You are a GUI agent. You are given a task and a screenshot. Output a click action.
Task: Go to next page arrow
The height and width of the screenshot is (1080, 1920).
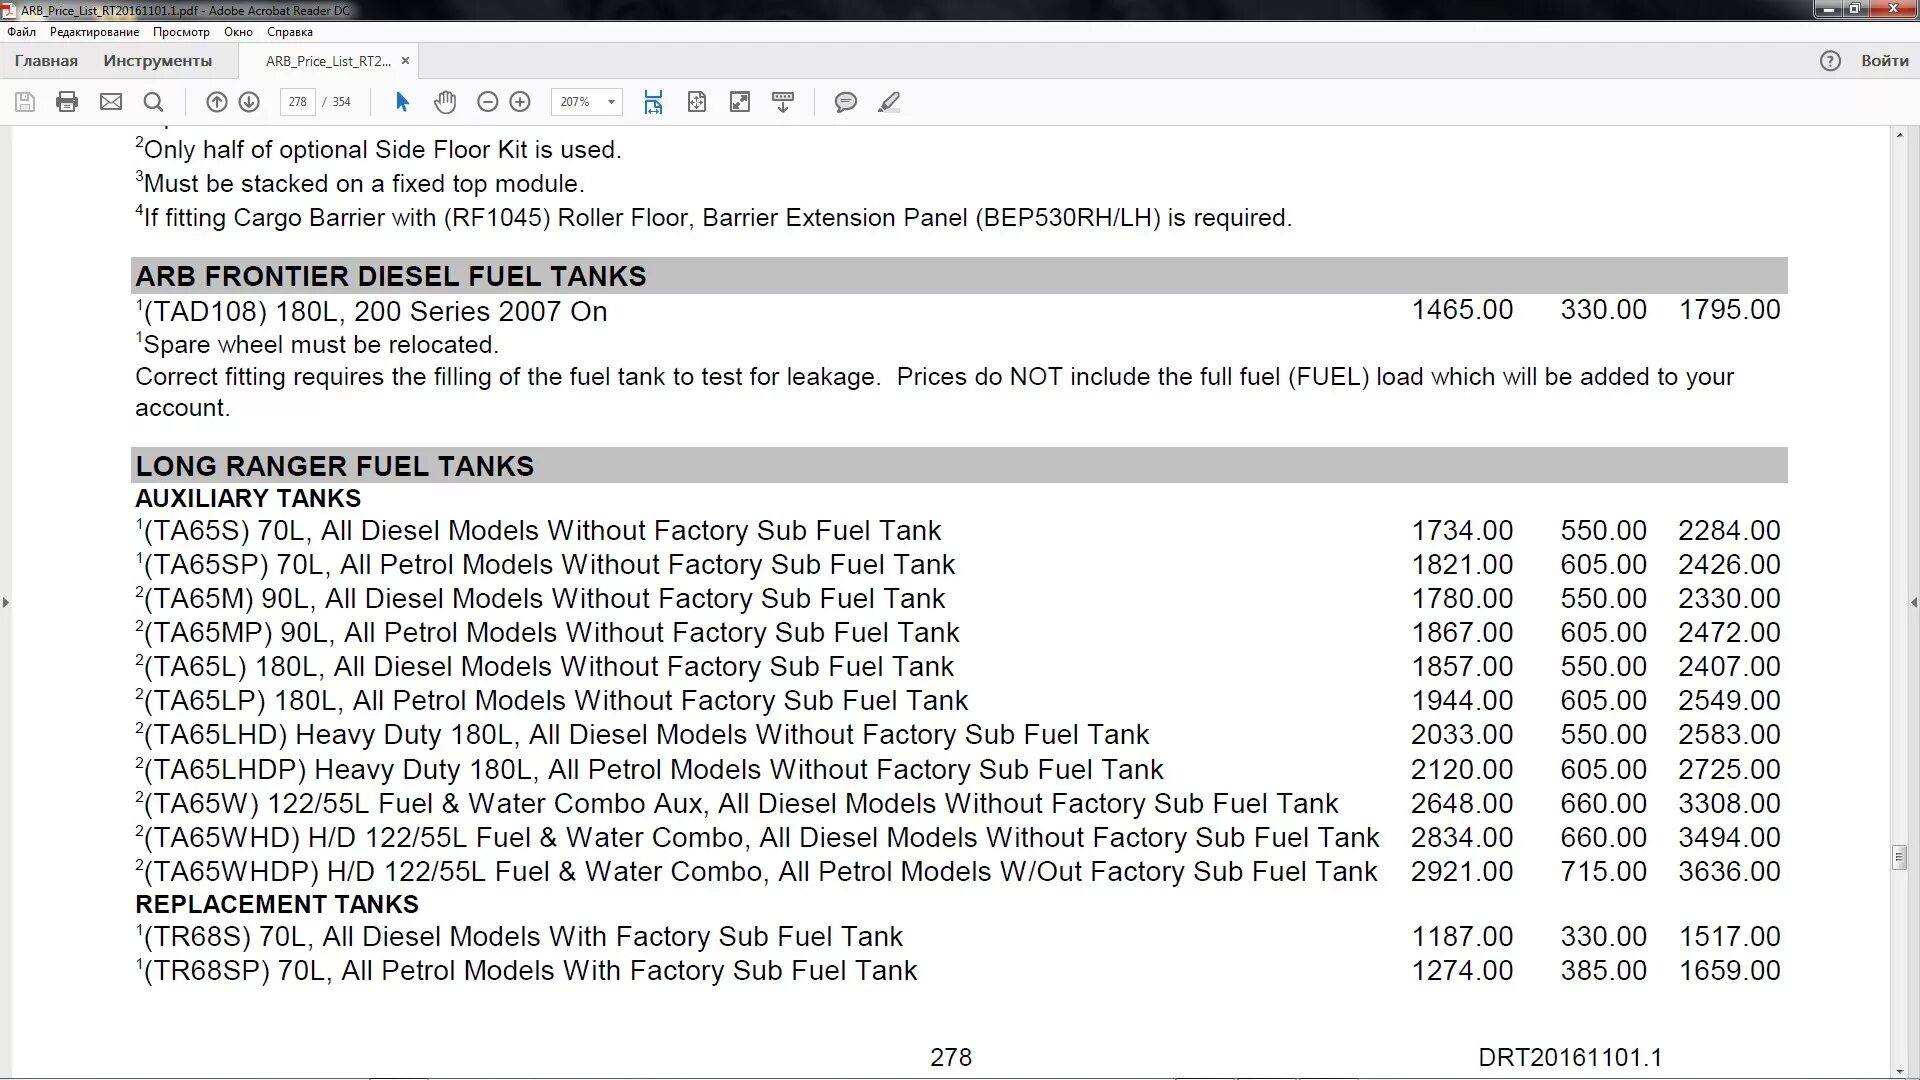click(249, 102)
